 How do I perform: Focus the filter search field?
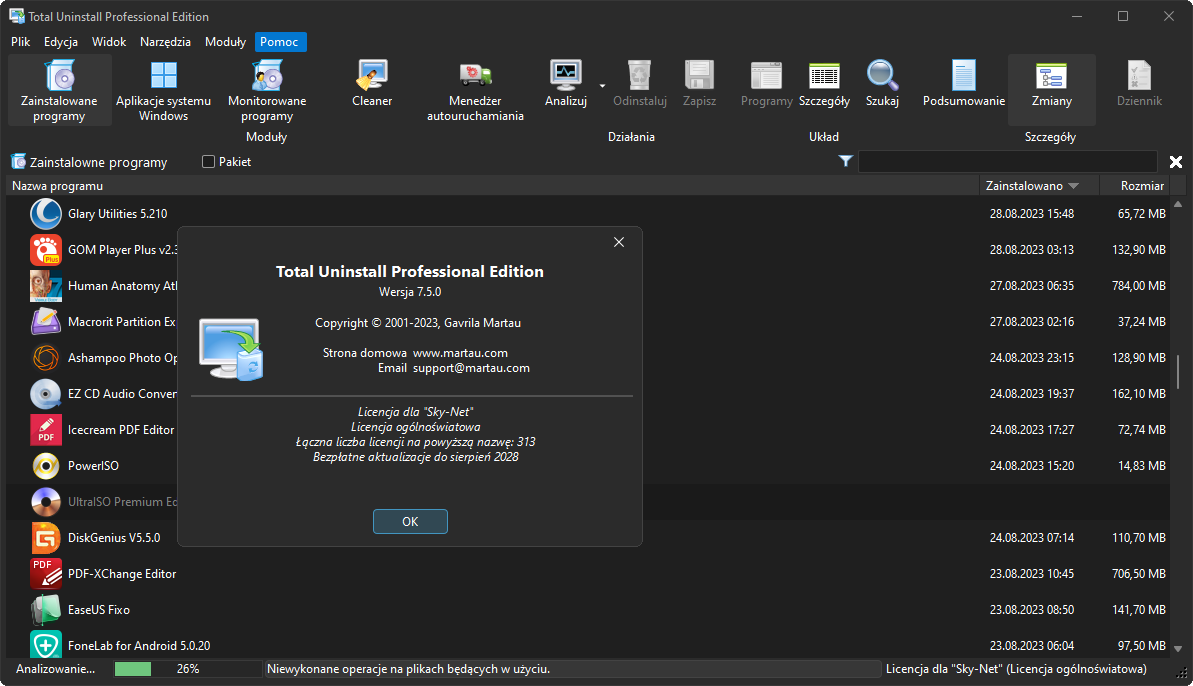pyautogui.click(x=1007, y=161)
